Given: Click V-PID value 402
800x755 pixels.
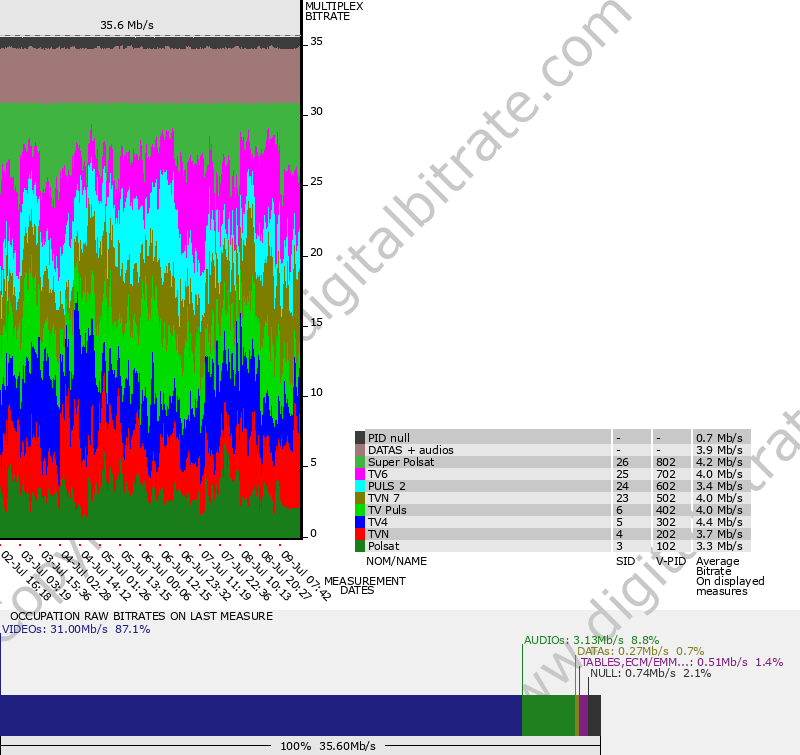Looking at the screenshot, I should tap(666, 510).
